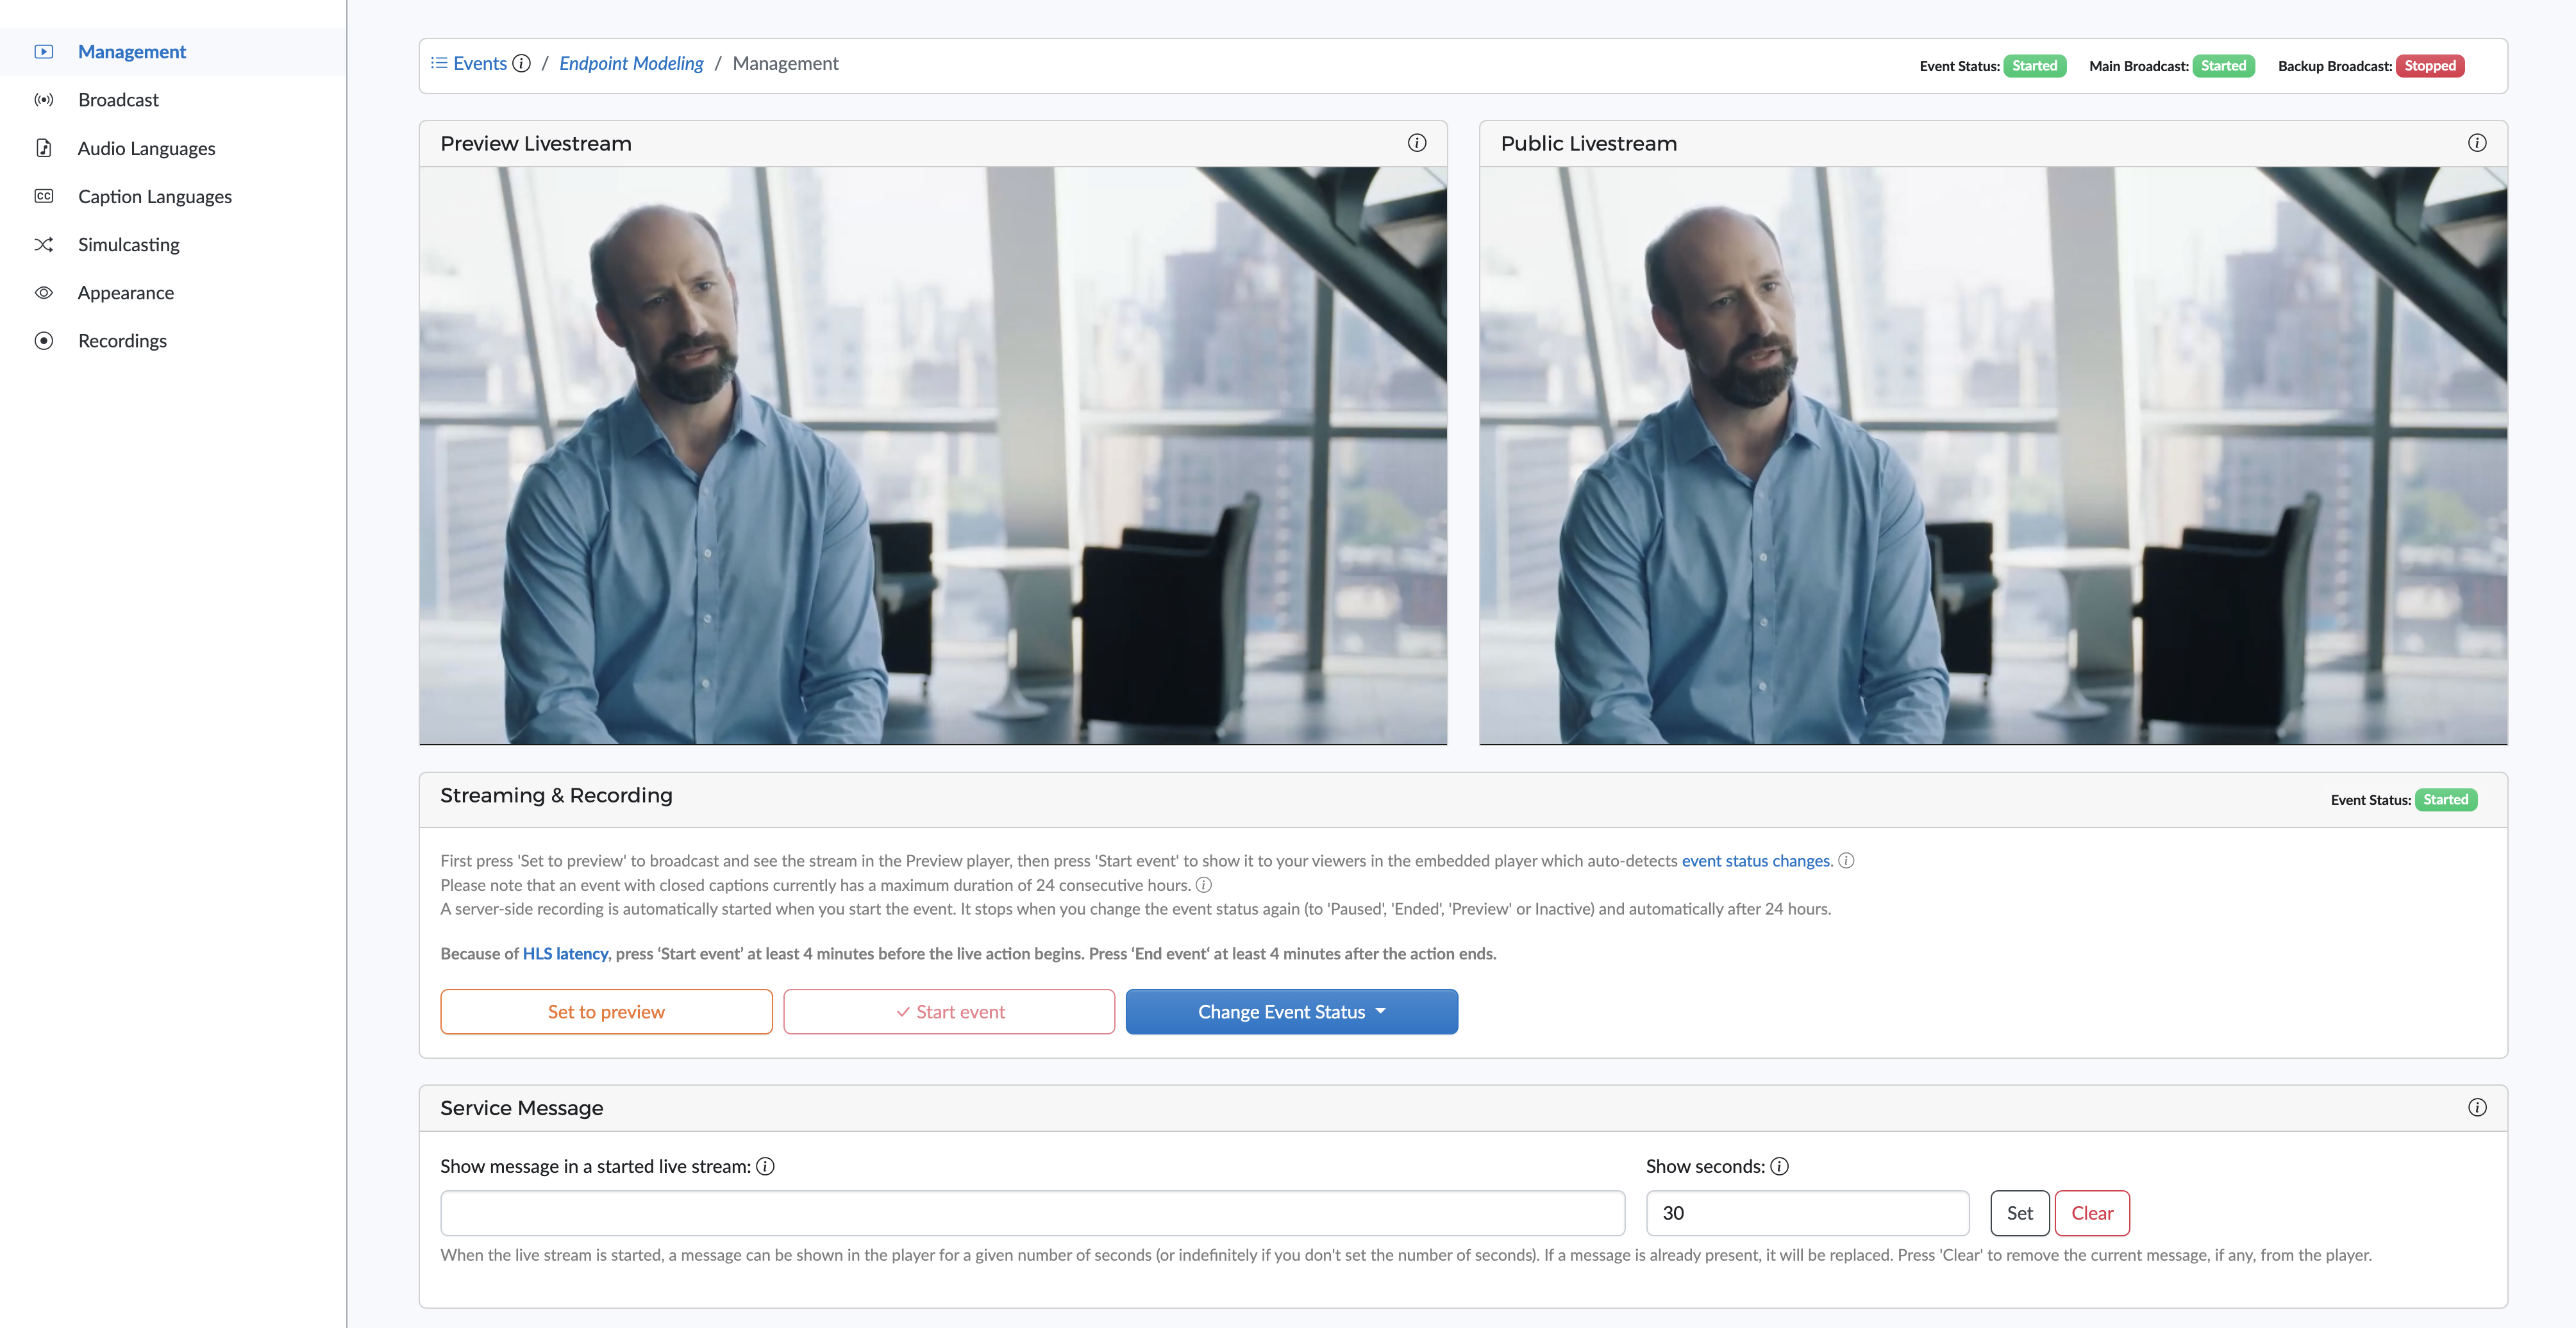
Task: Click the Streaming & Recording heading
Action: [556, 795]
